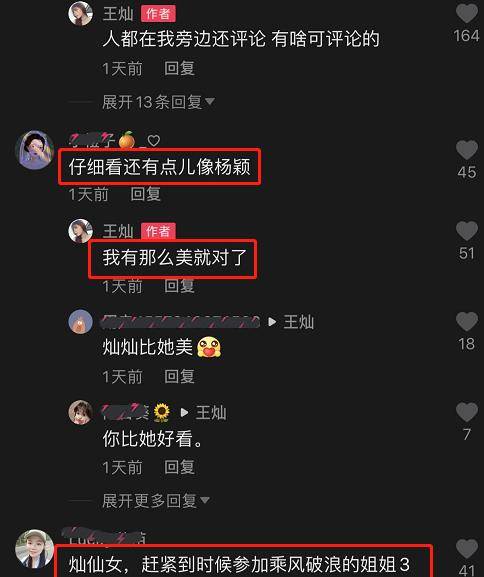
Task: Reply to 我有那么美就对了 comment
Action: (179, 286)
